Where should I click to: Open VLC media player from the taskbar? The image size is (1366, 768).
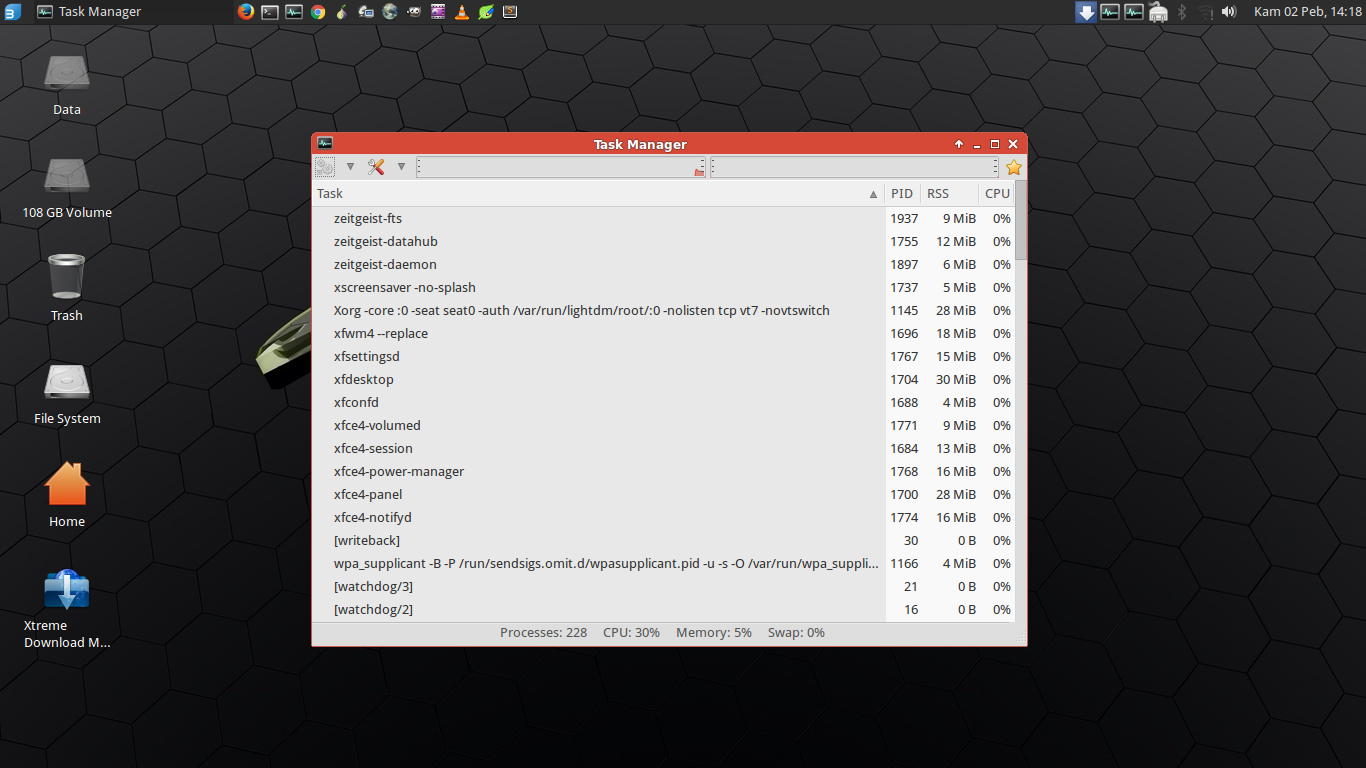pyautogui.click(x=461, y=11)
